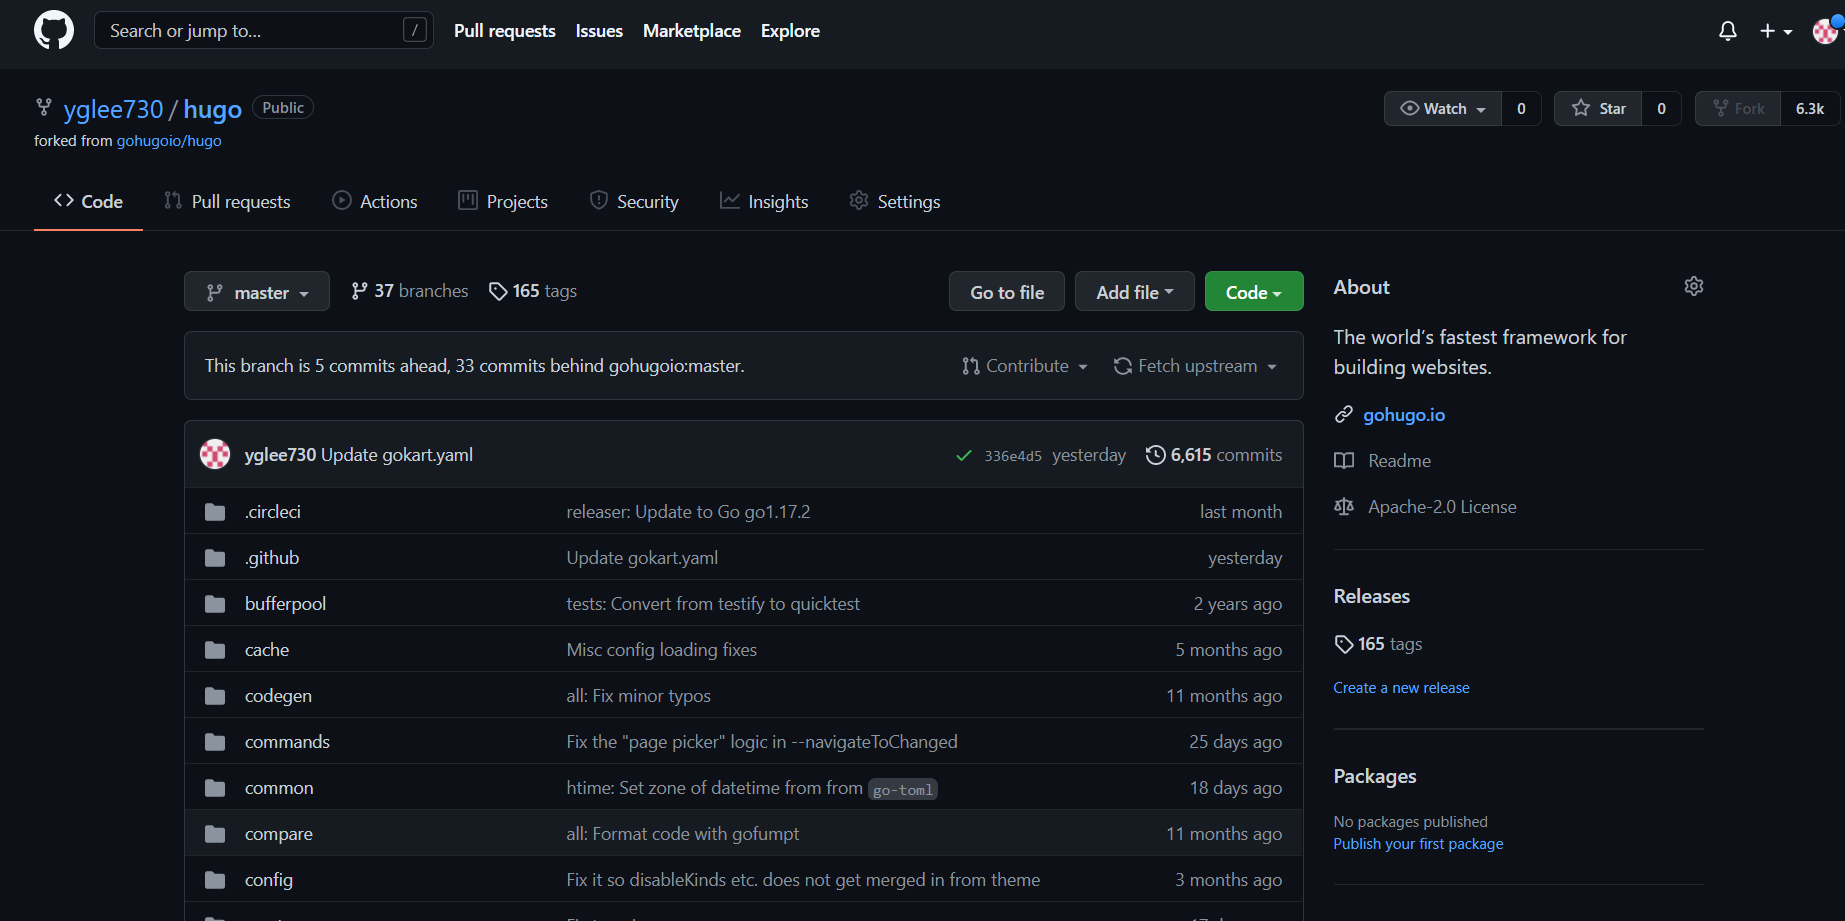The image size is (1845, 921).
Task: Open the bufferpool folder
Action: (285, 604)
